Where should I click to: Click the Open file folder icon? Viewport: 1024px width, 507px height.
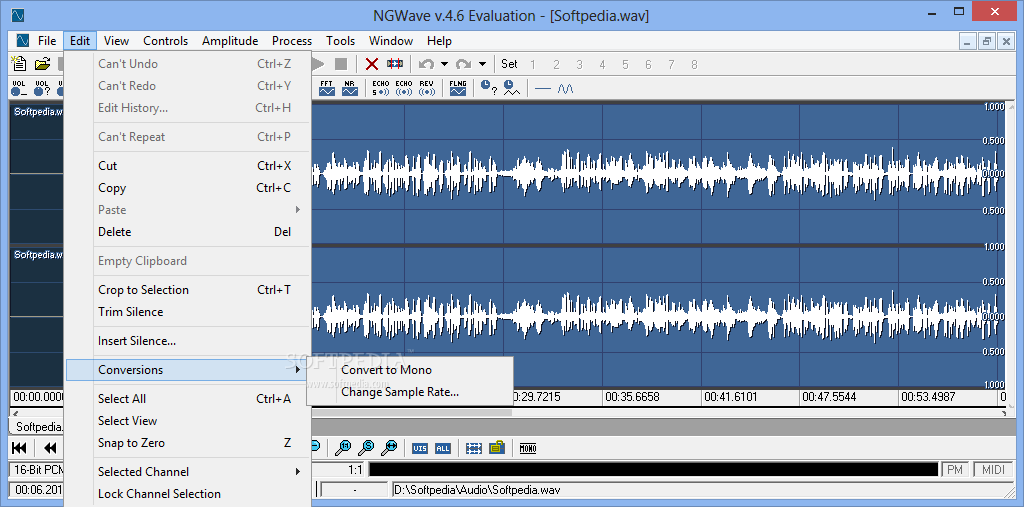pos(42,63)
